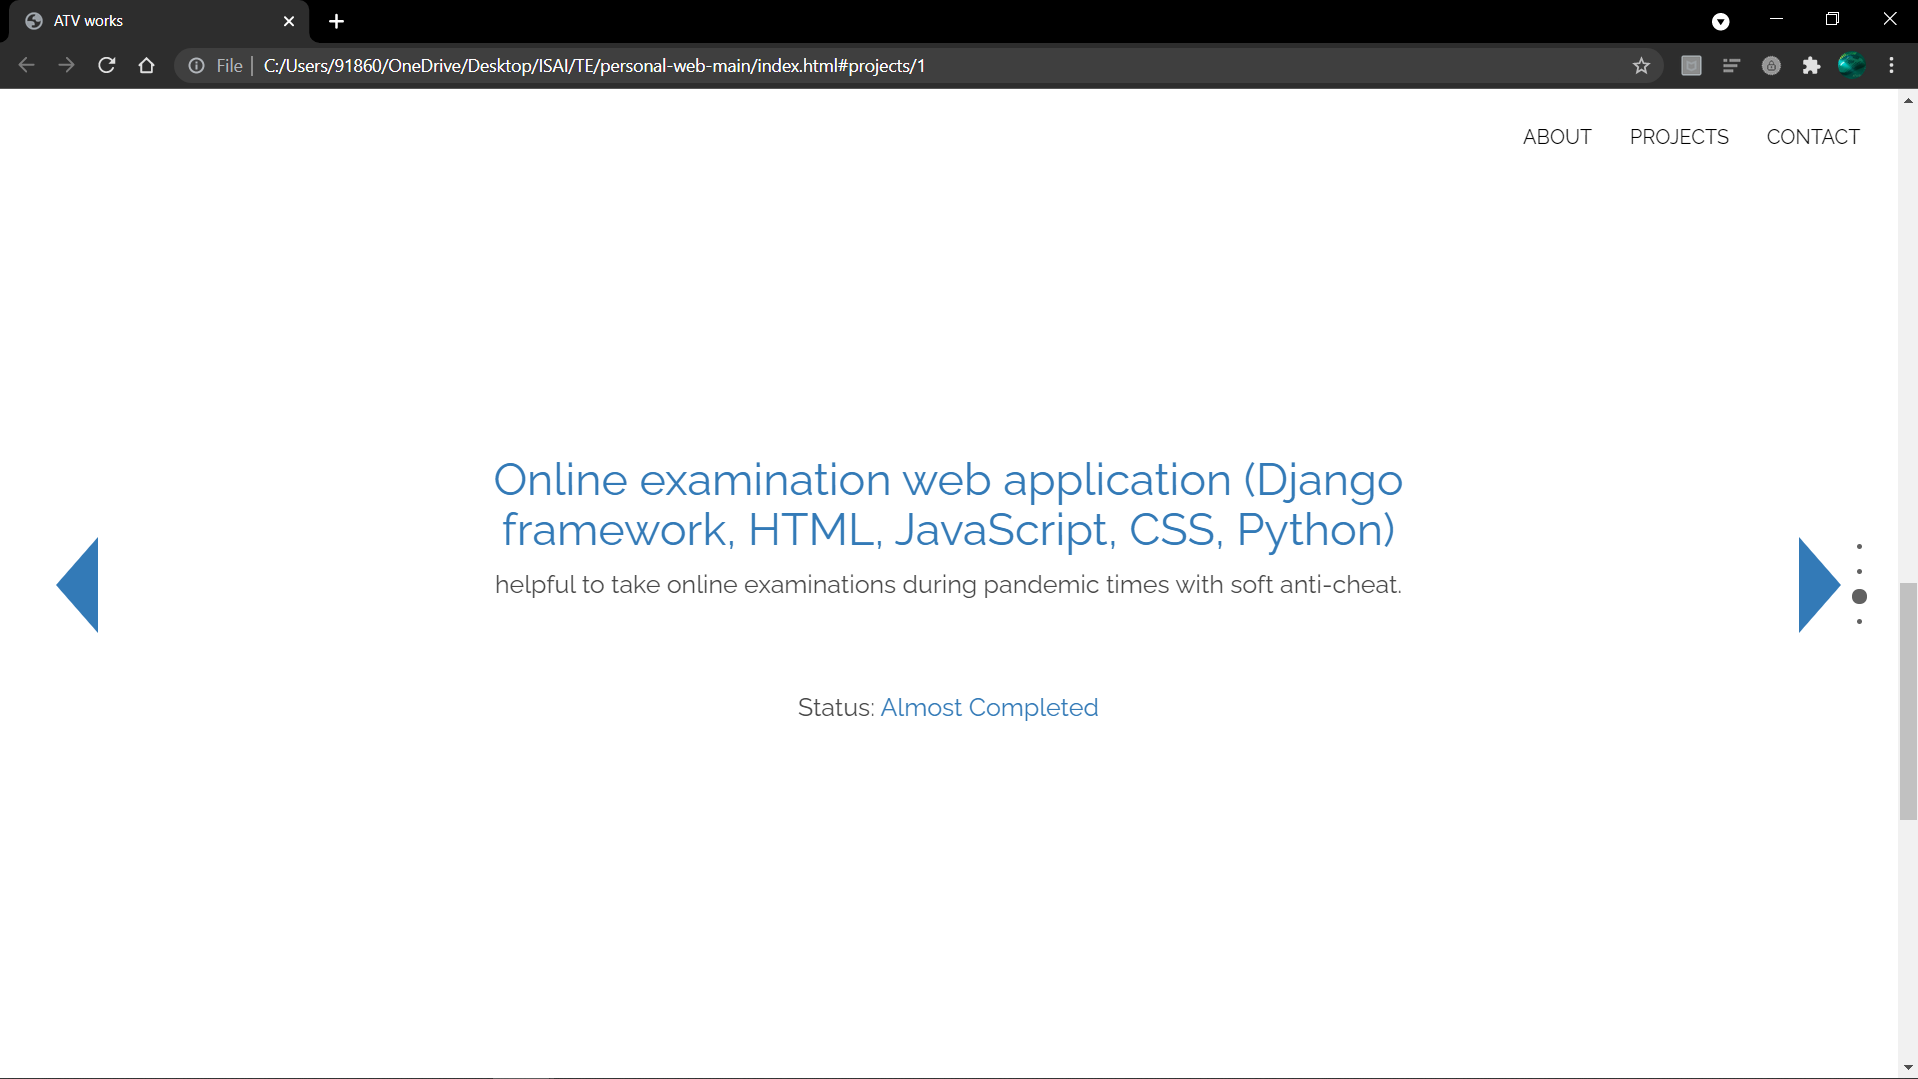This screenshot has height=1079, width=1918.
Task: Open the PROJECTS navigation menu item
Action: coord(1679,137)
